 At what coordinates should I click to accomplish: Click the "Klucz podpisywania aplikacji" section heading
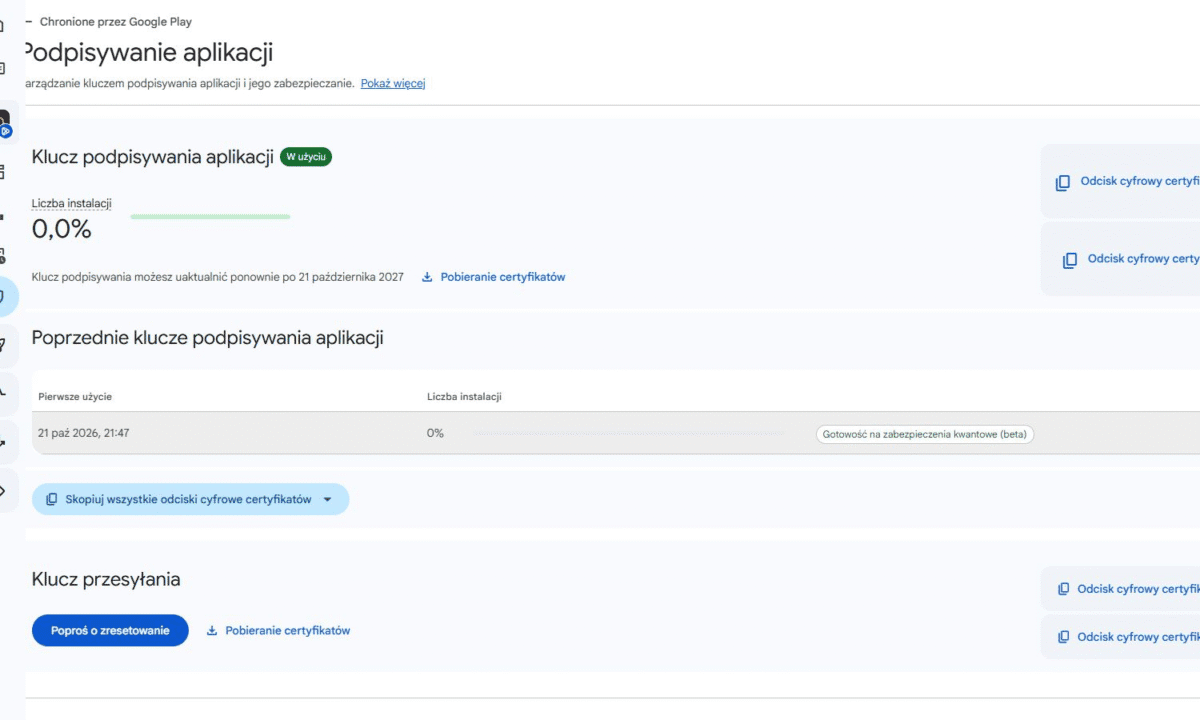pos(153,157)
